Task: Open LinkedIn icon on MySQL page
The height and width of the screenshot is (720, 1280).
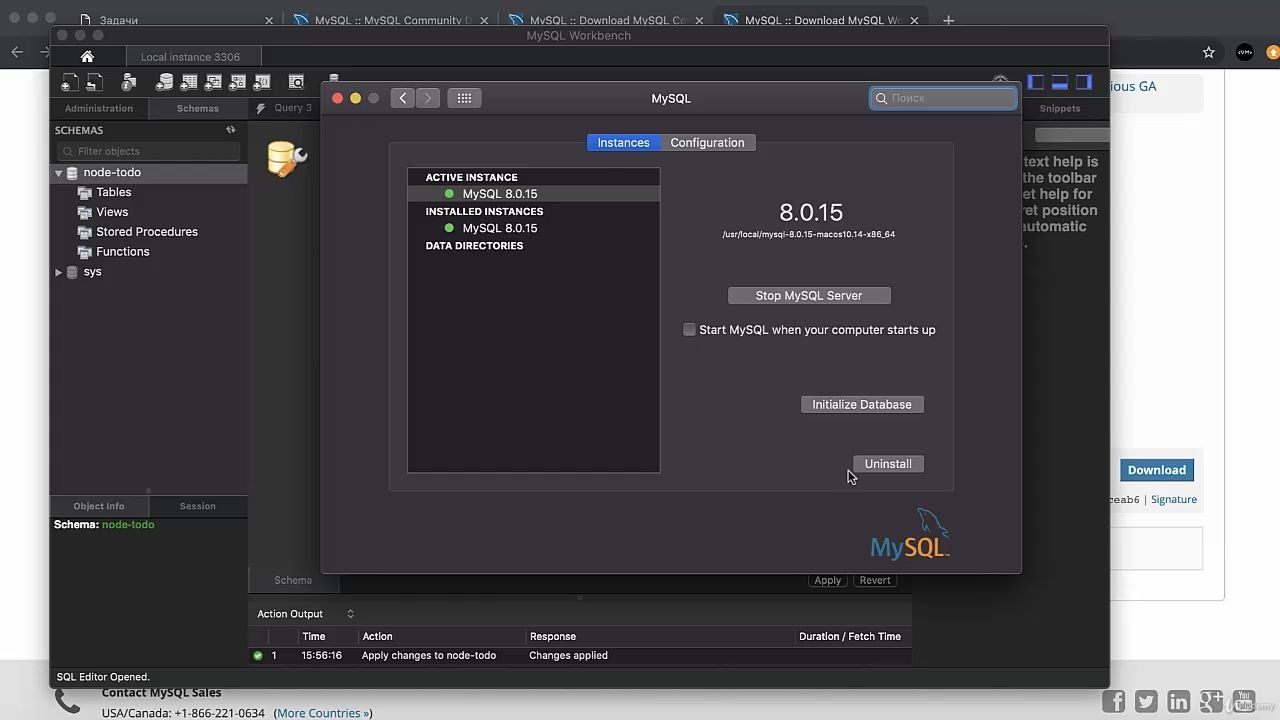Action: coord(1179,701)
